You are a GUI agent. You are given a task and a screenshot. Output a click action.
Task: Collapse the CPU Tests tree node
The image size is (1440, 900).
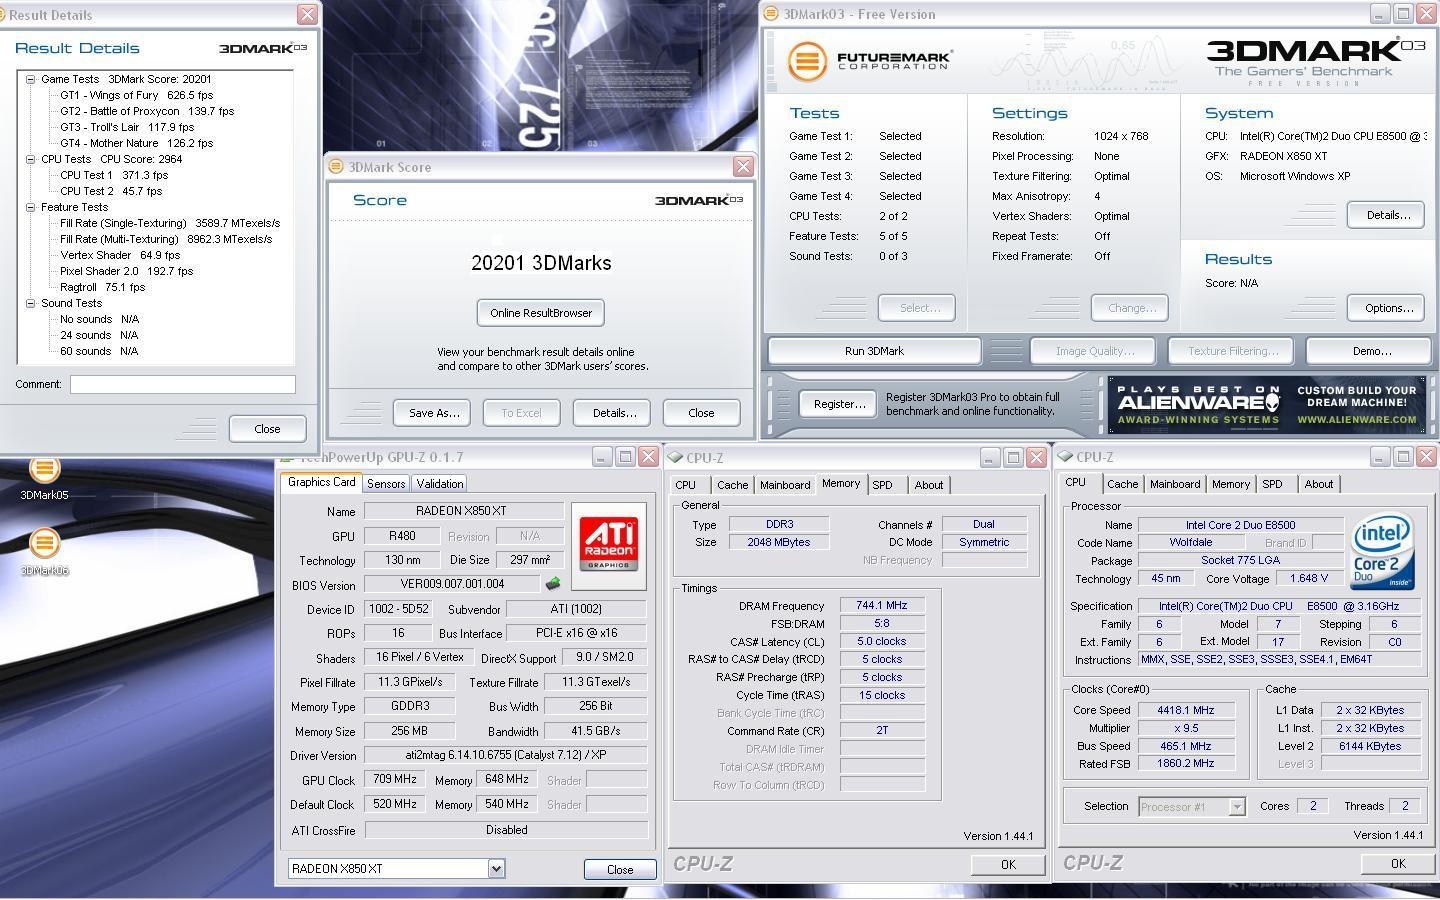31,159
